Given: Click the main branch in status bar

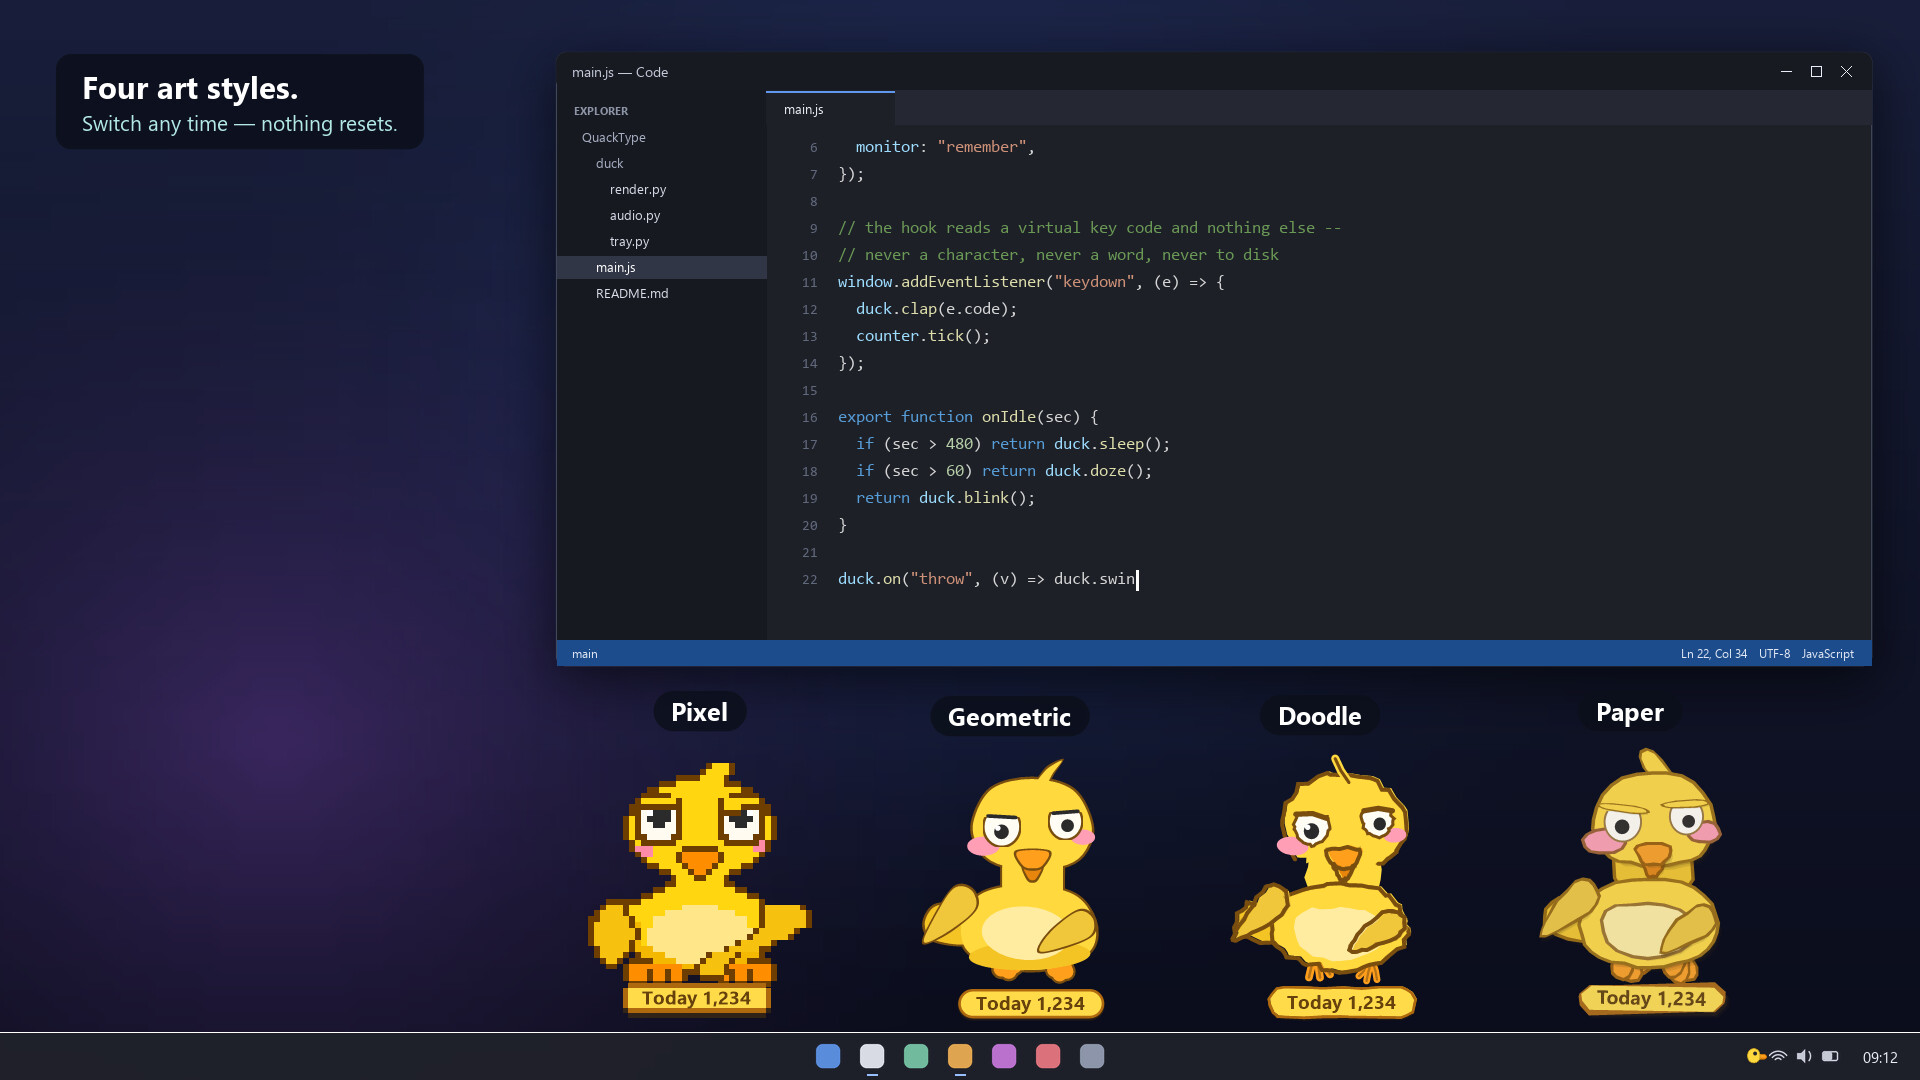Looking at the screenshot, I should (x=585, y=654).
